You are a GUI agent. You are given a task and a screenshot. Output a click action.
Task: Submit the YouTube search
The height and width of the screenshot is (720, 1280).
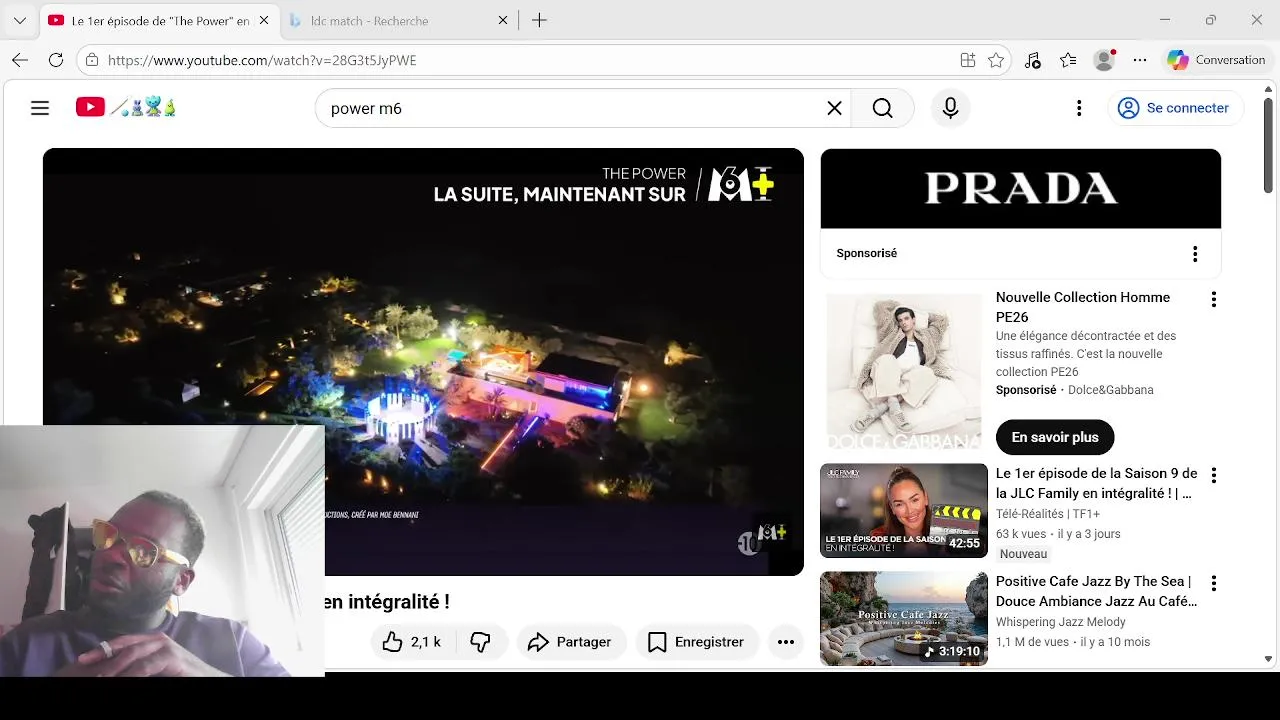882,108
